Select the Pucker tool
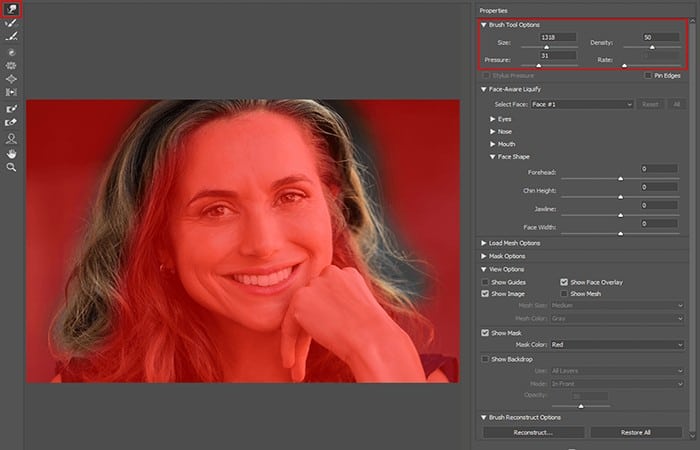The height and width of the screenshot is (450, 700). (11, 66)
